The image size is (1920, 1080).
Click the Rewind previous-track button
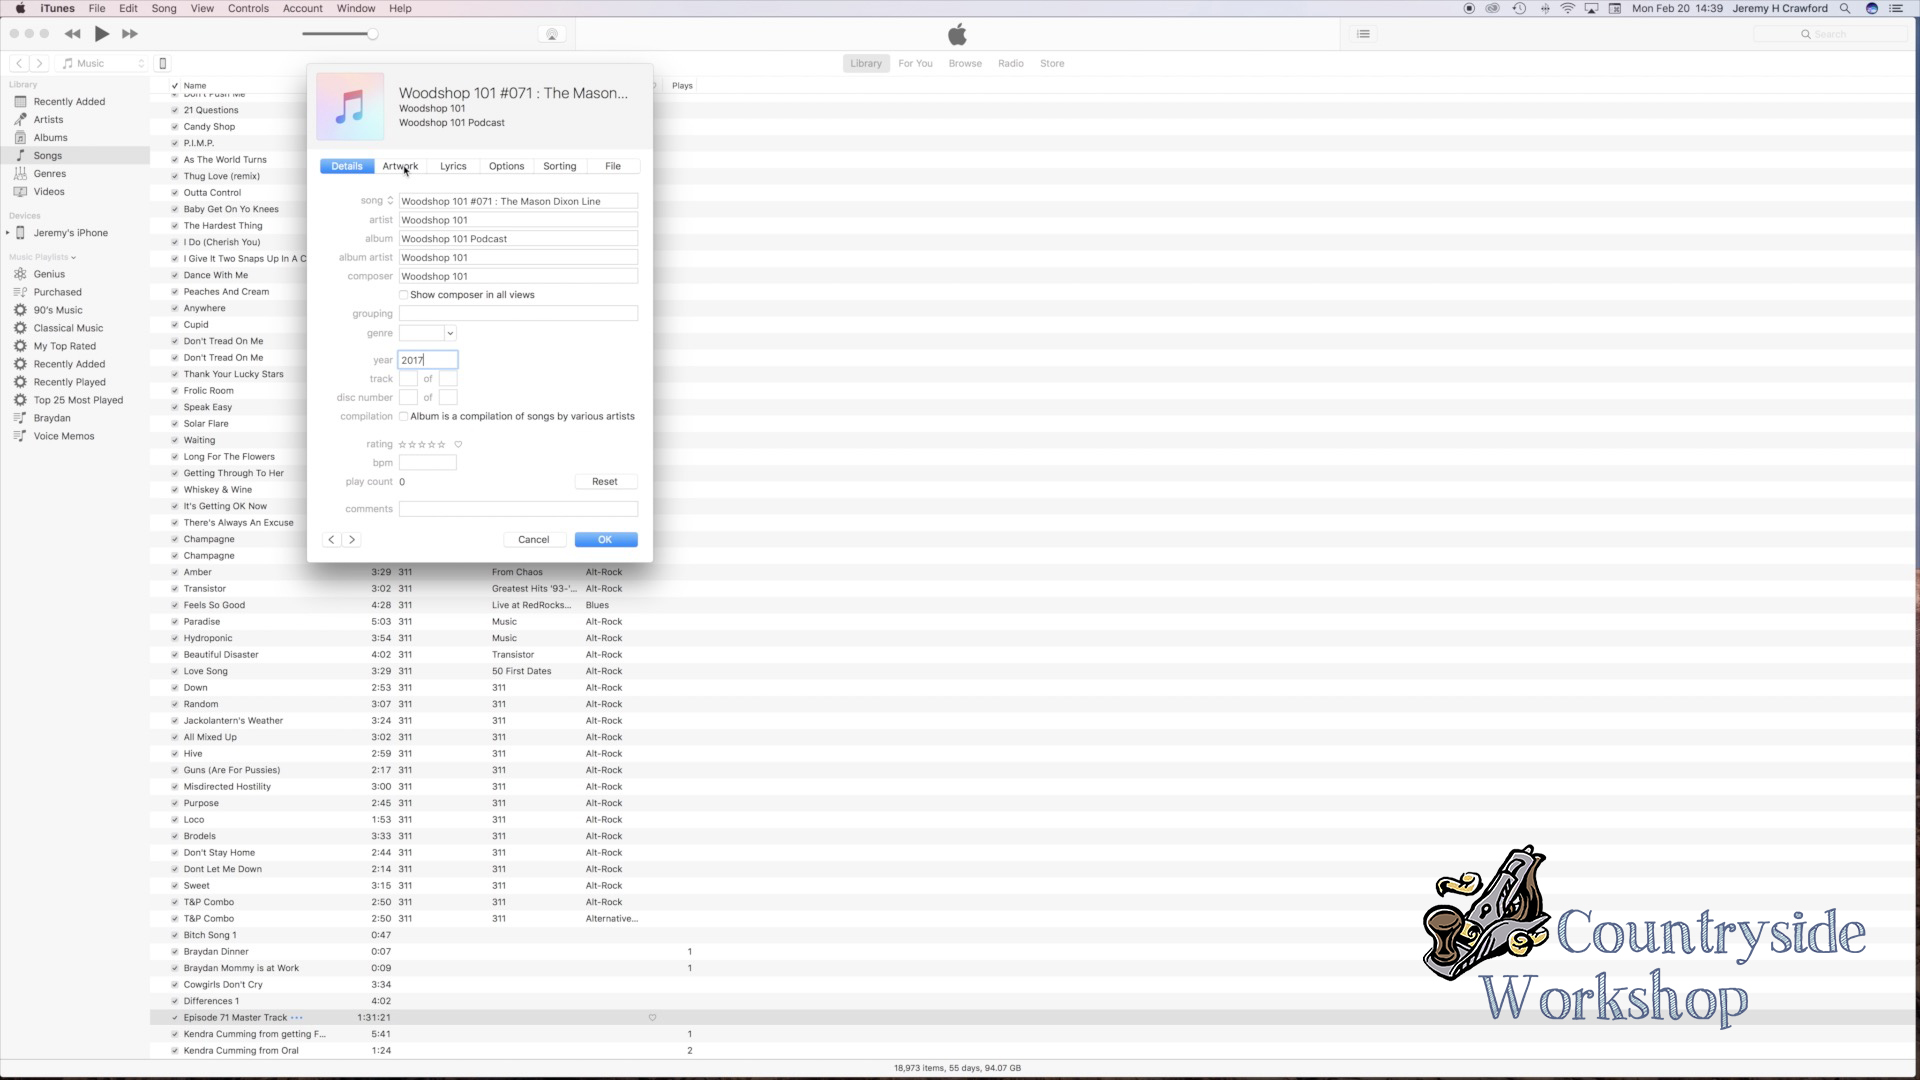click(x=72, y=34)
